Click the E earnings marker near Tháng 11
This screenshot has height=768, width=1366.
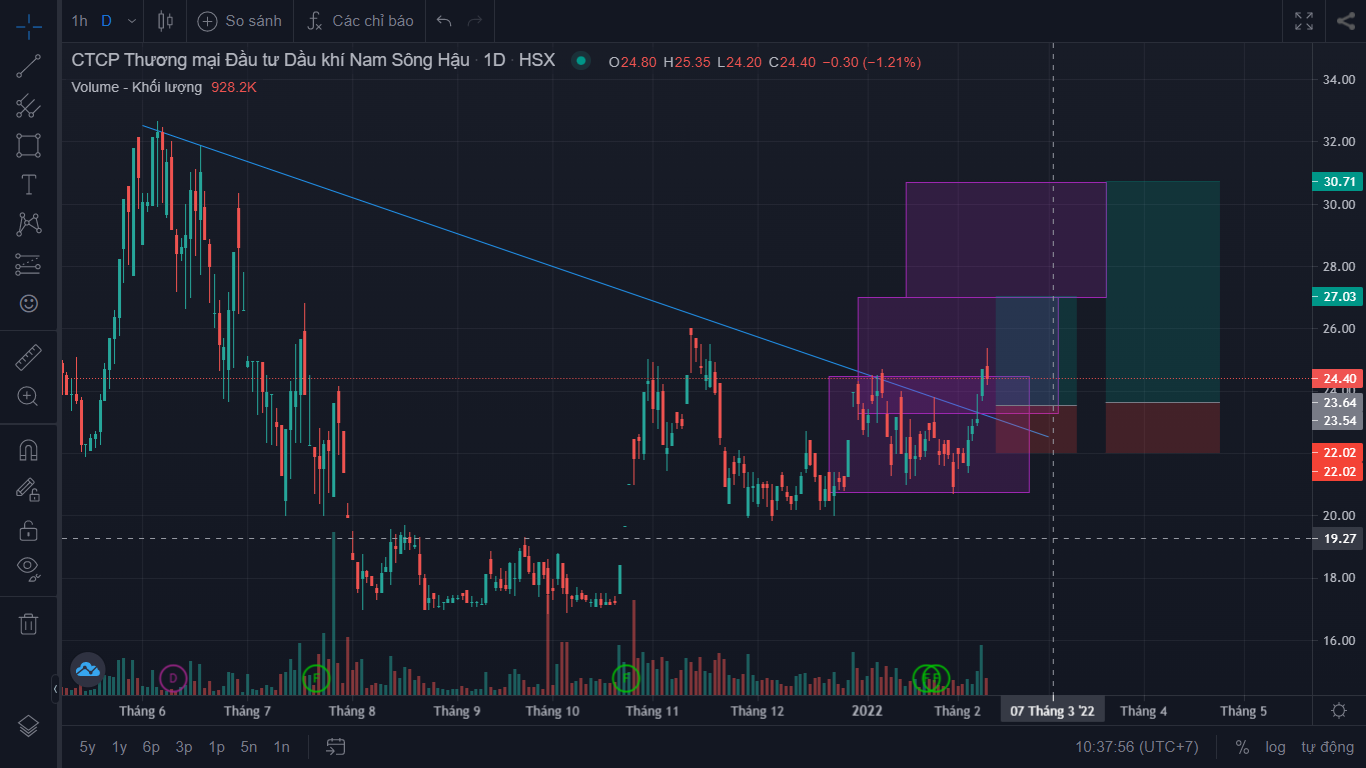coord(625,678)
